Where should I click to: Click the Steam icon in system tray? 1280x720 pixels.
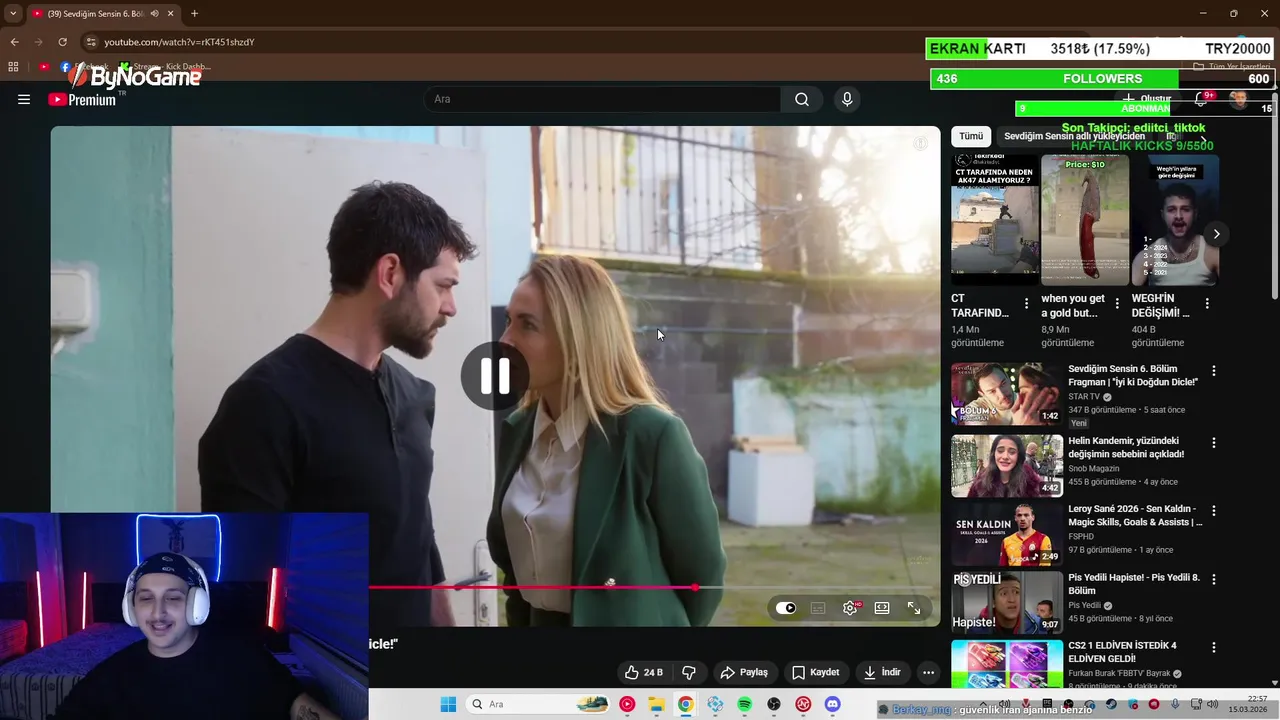(1112, 705)
